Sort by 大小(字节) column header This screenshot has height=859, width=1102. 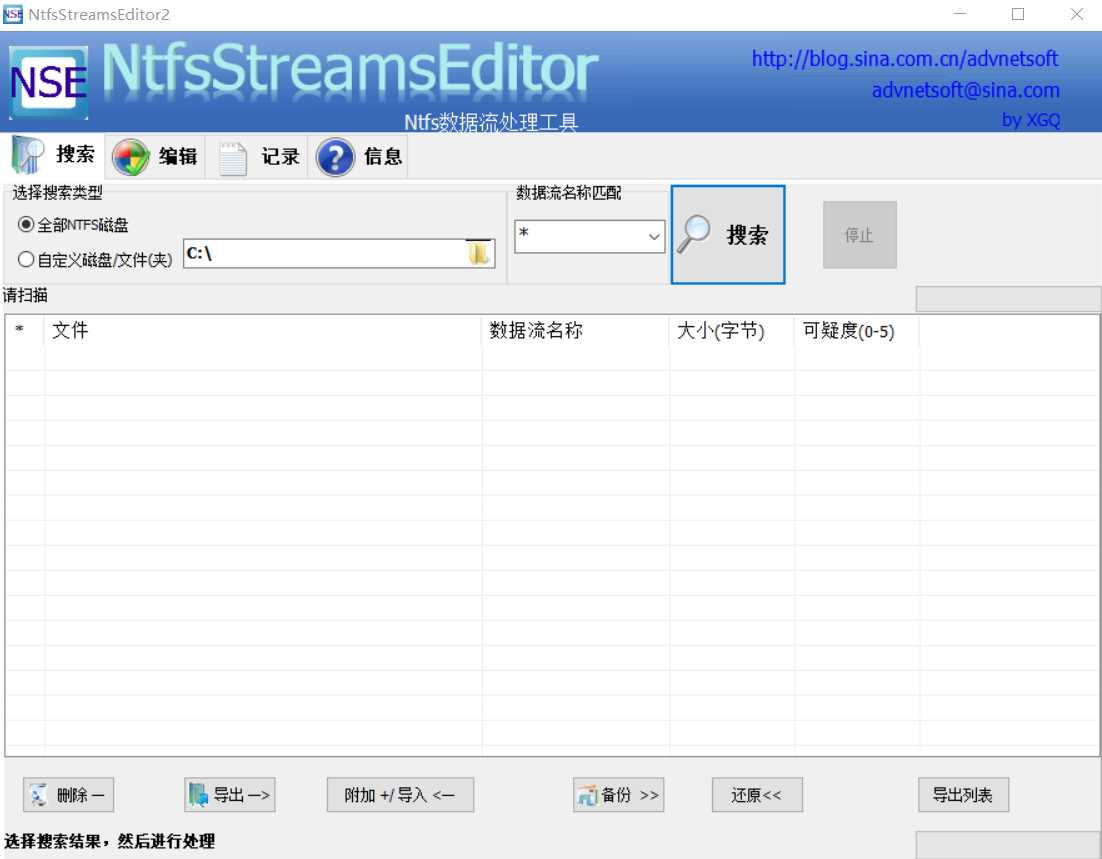click(x=732, y=330)
